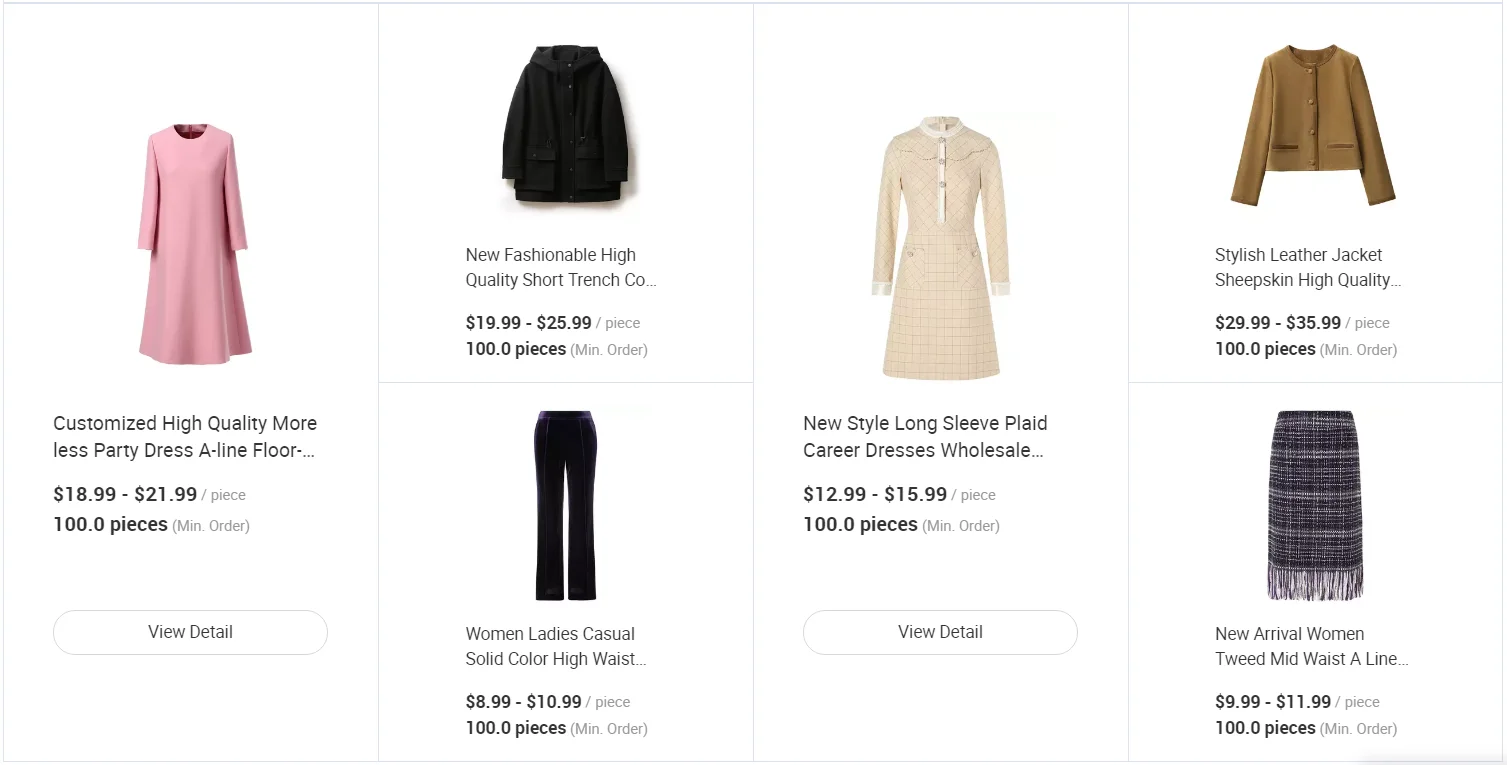
Task: Click the $29.99 - $35.99 leather jacket price
Action: (1277, 323)
